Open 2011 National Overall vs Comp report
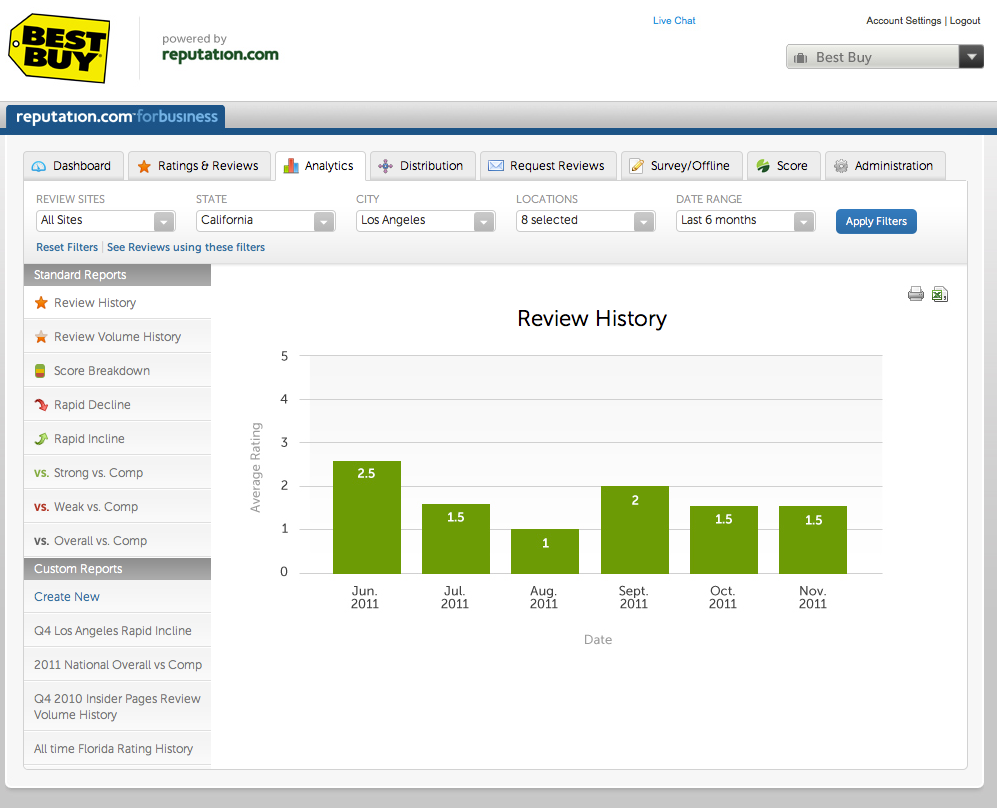The image size is (997, 808). click(117, 665)
